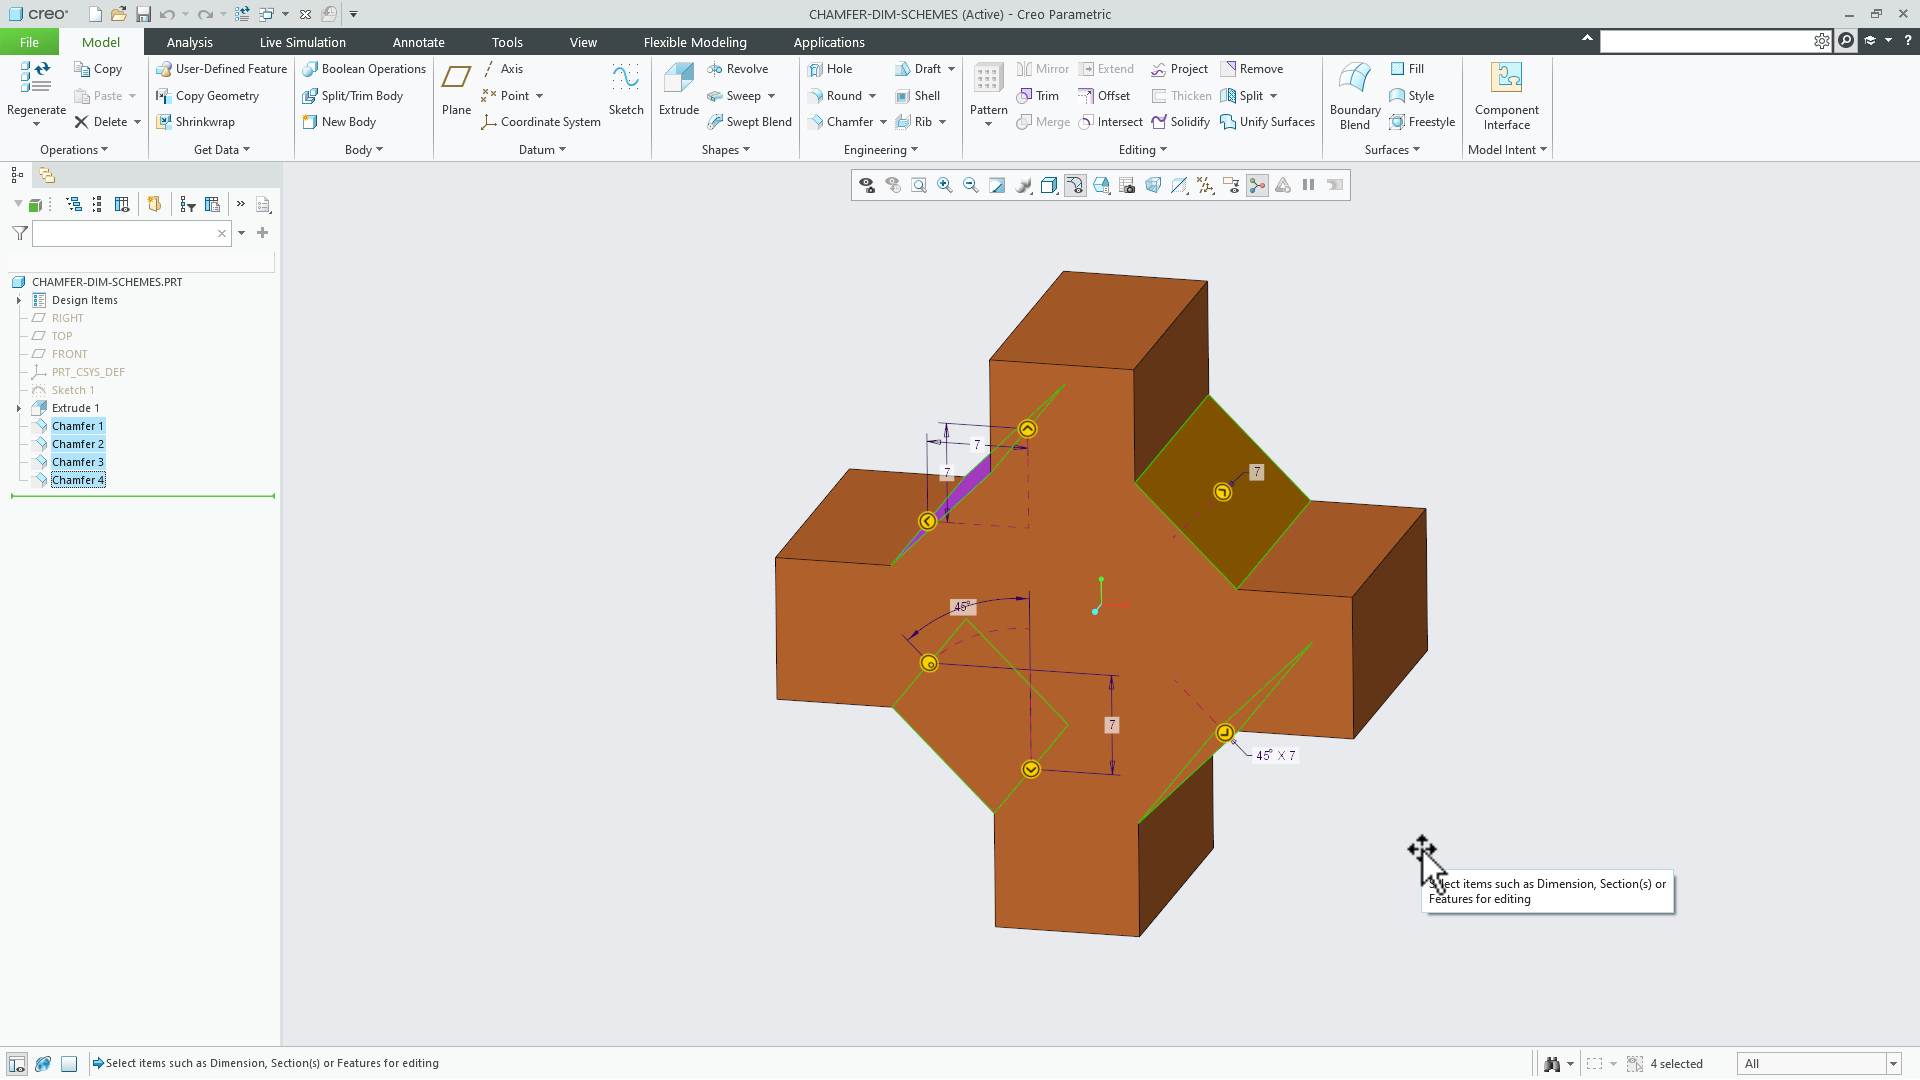Click the Component Interface button
Screen dimensions: 1920x1080
coord(1506,95)
